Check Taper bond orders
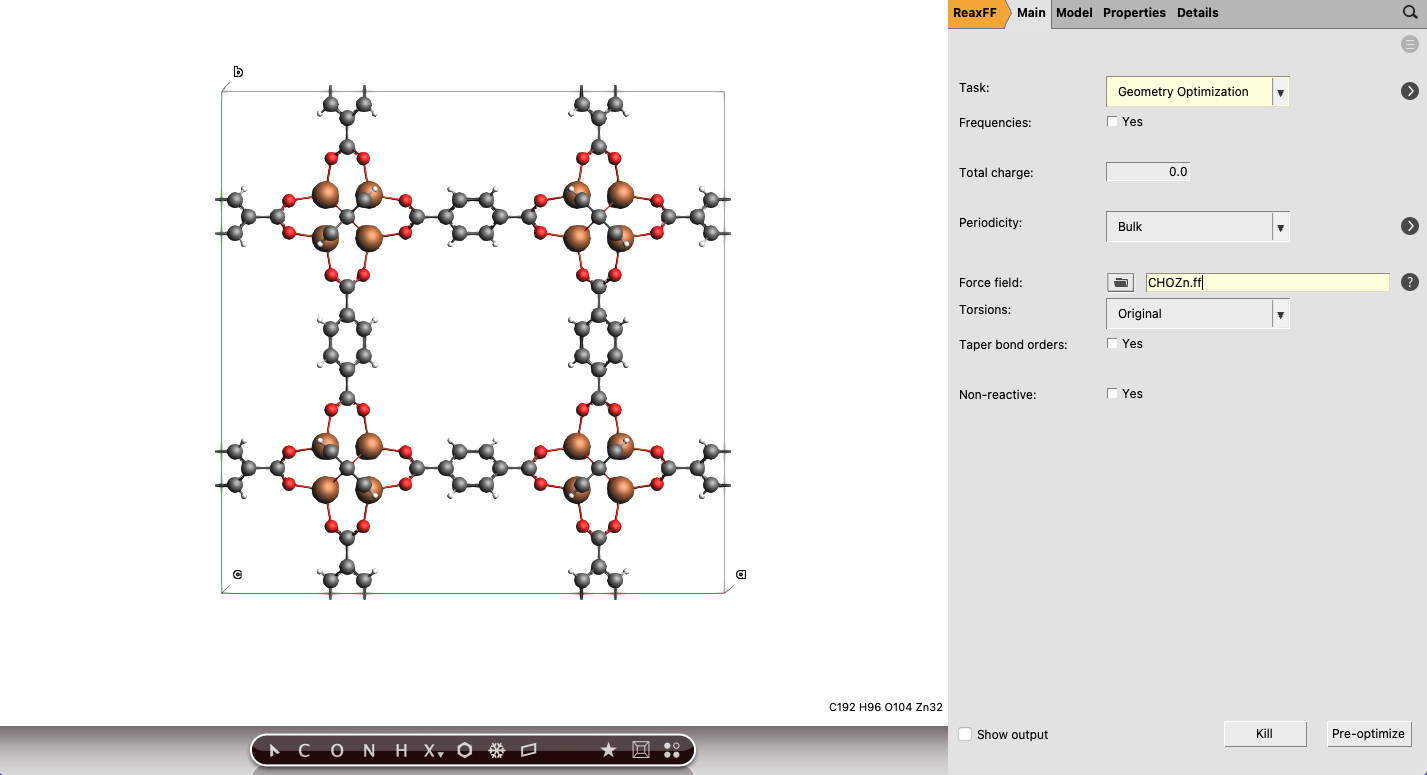 [1112, 344]
